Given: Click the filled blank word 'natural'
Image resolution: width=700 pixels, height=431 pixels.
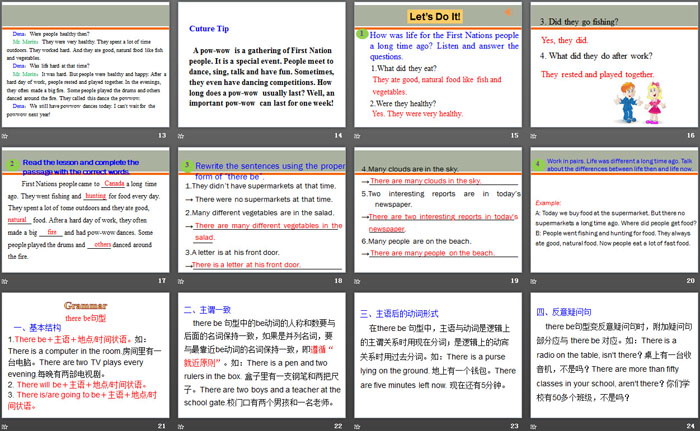Looking at the screenshot, I should (18, 220).
